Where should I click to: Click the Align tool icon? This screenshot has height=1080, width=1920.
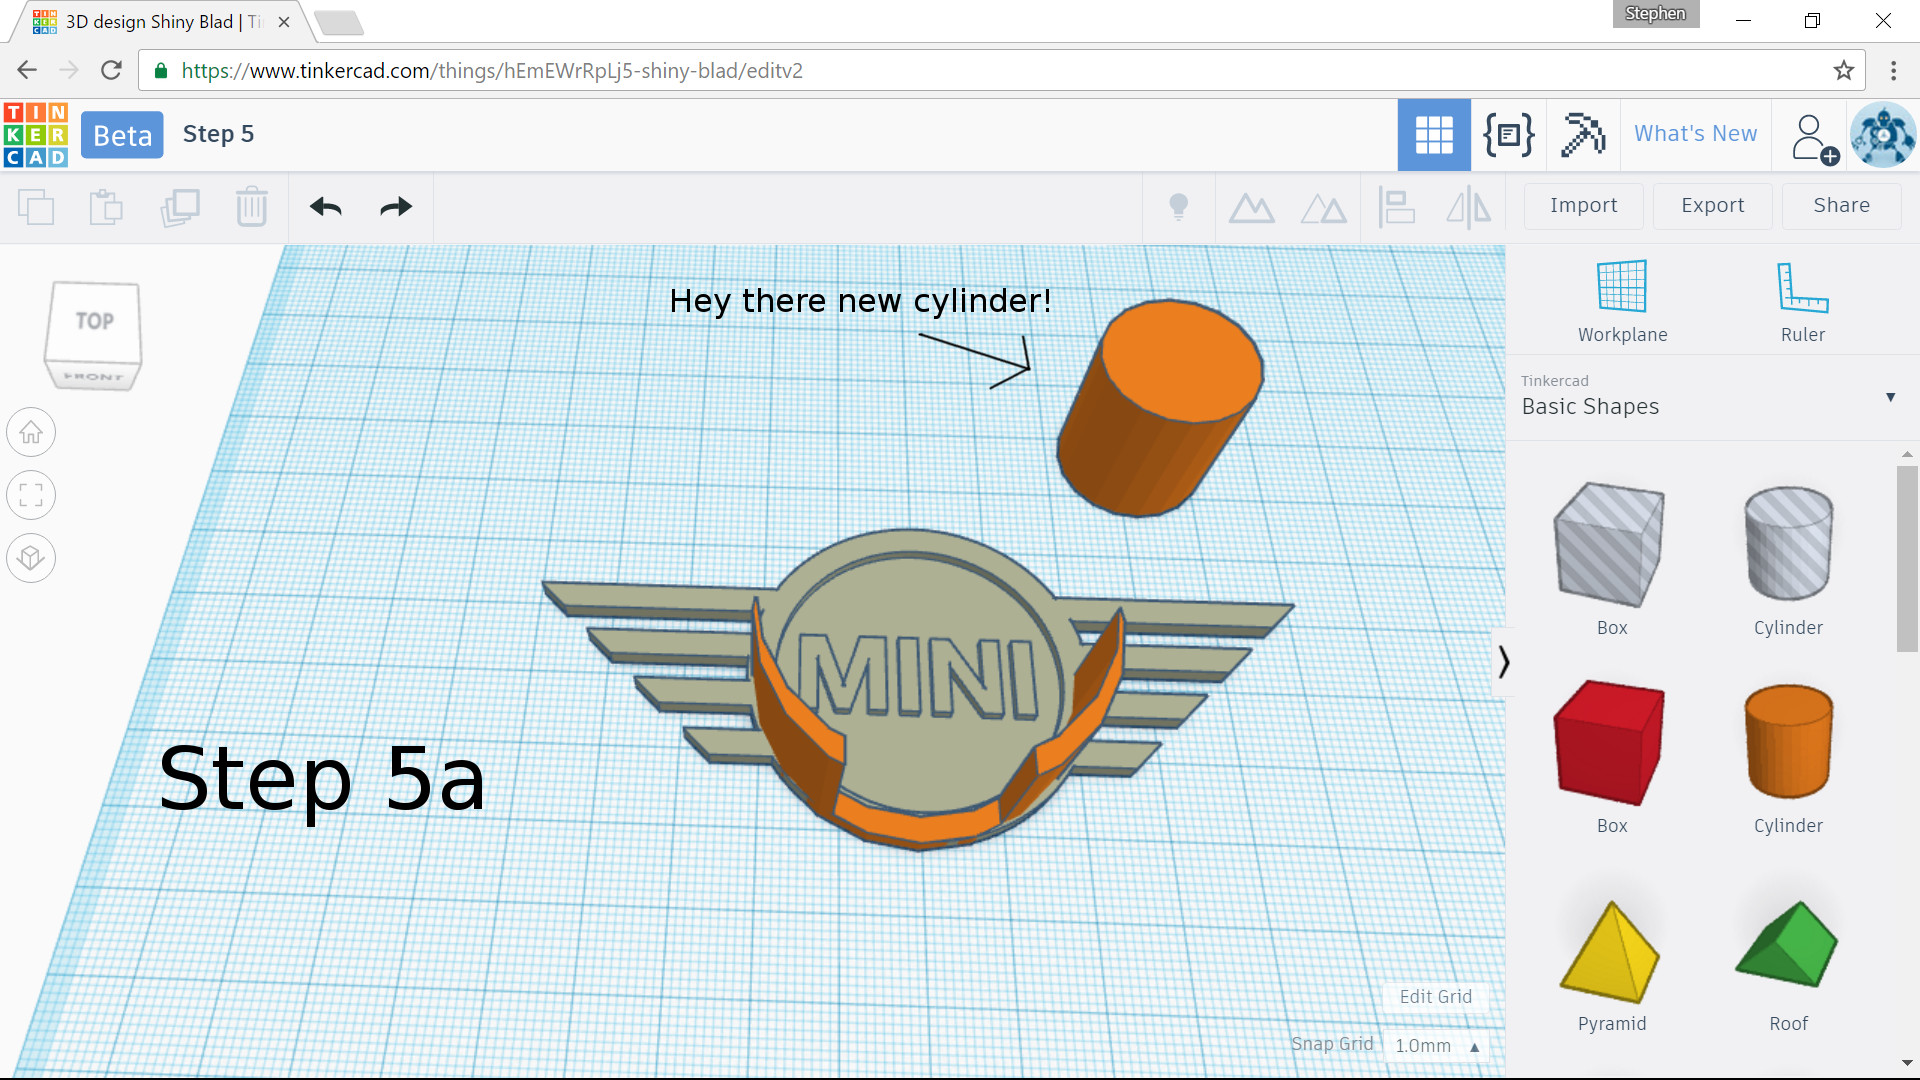pos(1396,207)
